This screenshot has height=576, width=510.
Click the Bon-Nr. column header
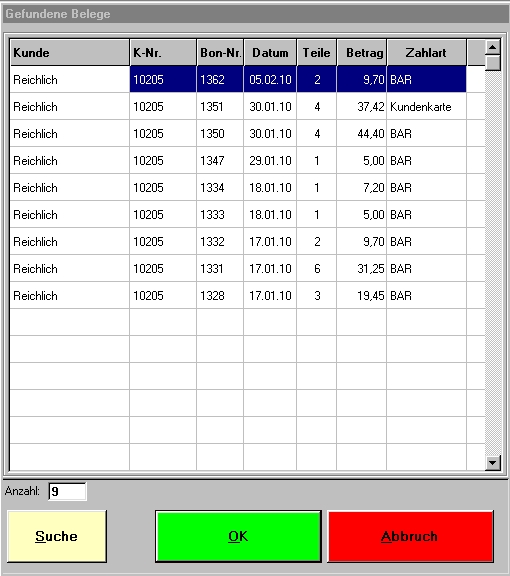220,53
